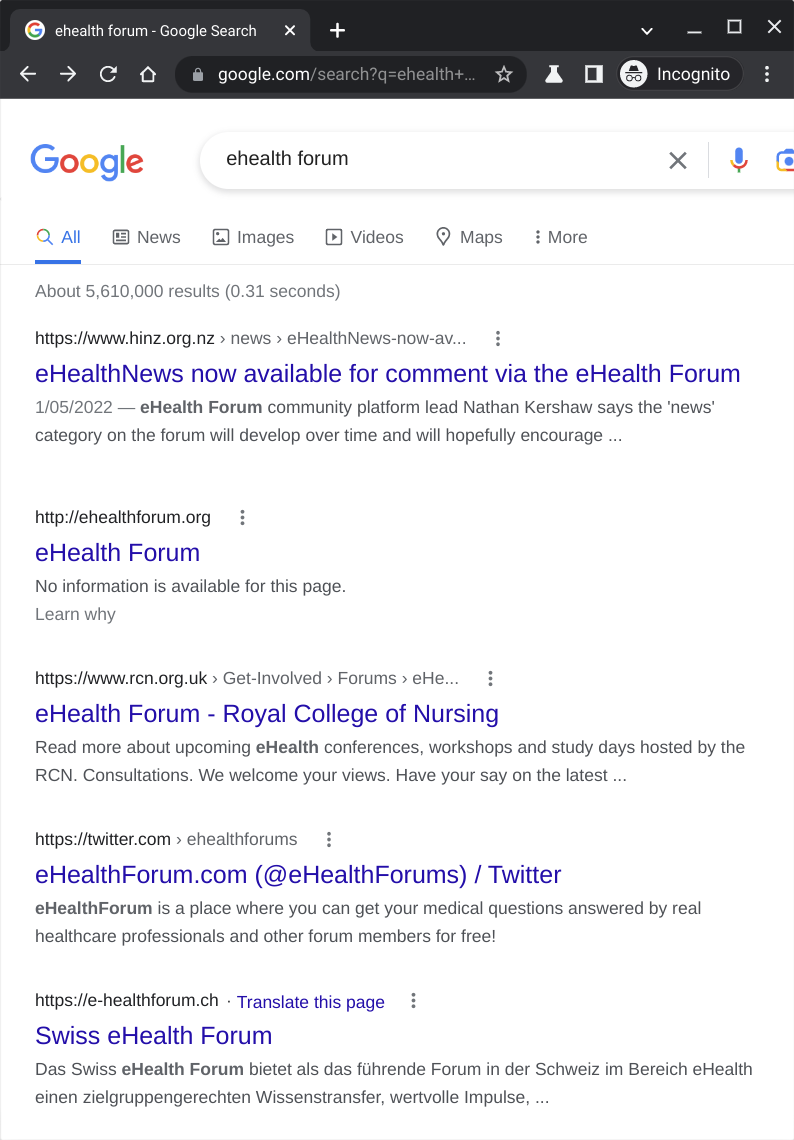This screenshot has height=1140, width=794.
Task: Click the Learn why link
Action: tap(75, 614)
